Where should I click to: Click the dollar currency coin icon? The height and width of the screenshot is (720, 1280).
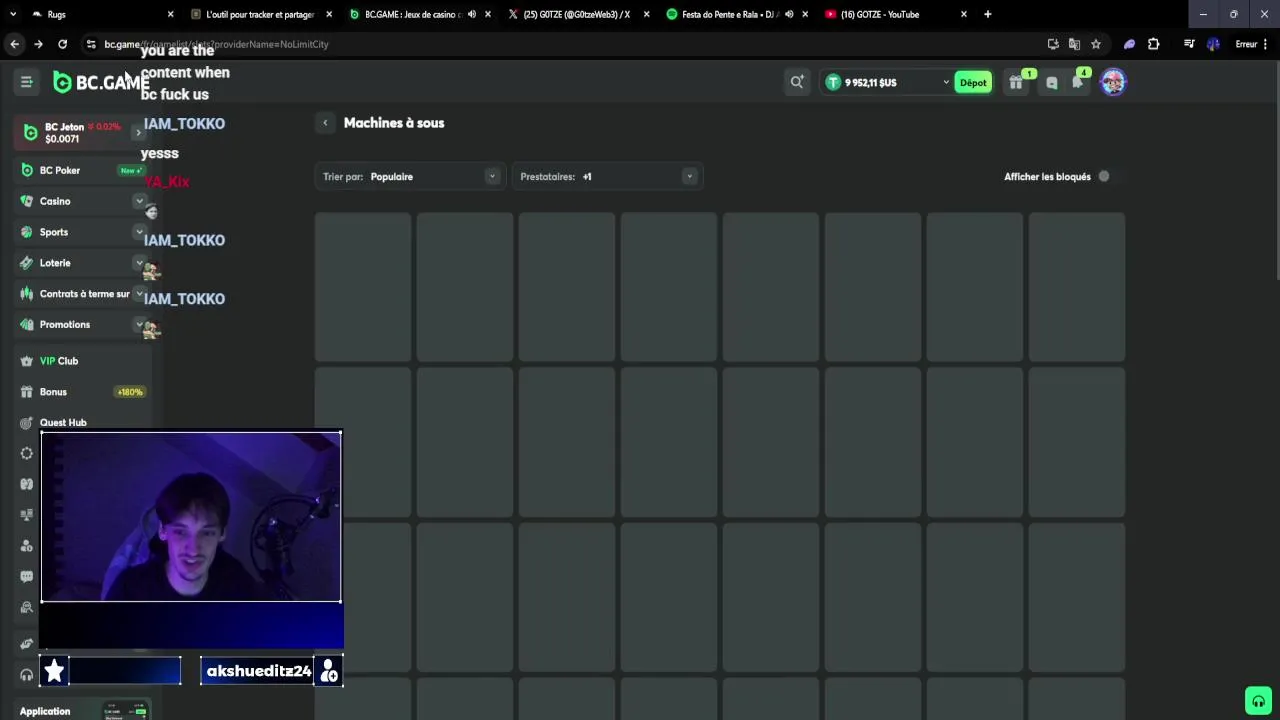tap(833, 82)
